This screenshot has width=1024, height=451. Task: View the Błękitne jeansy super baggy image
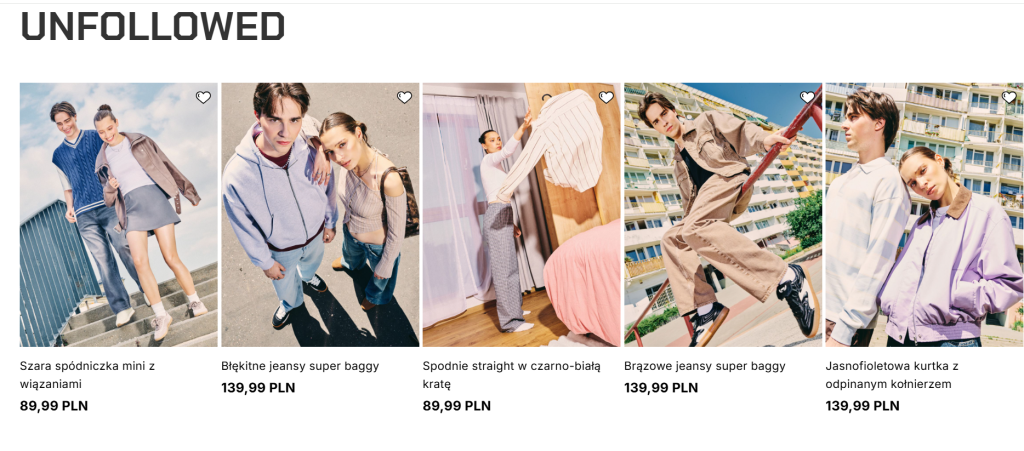coord(320,215)
